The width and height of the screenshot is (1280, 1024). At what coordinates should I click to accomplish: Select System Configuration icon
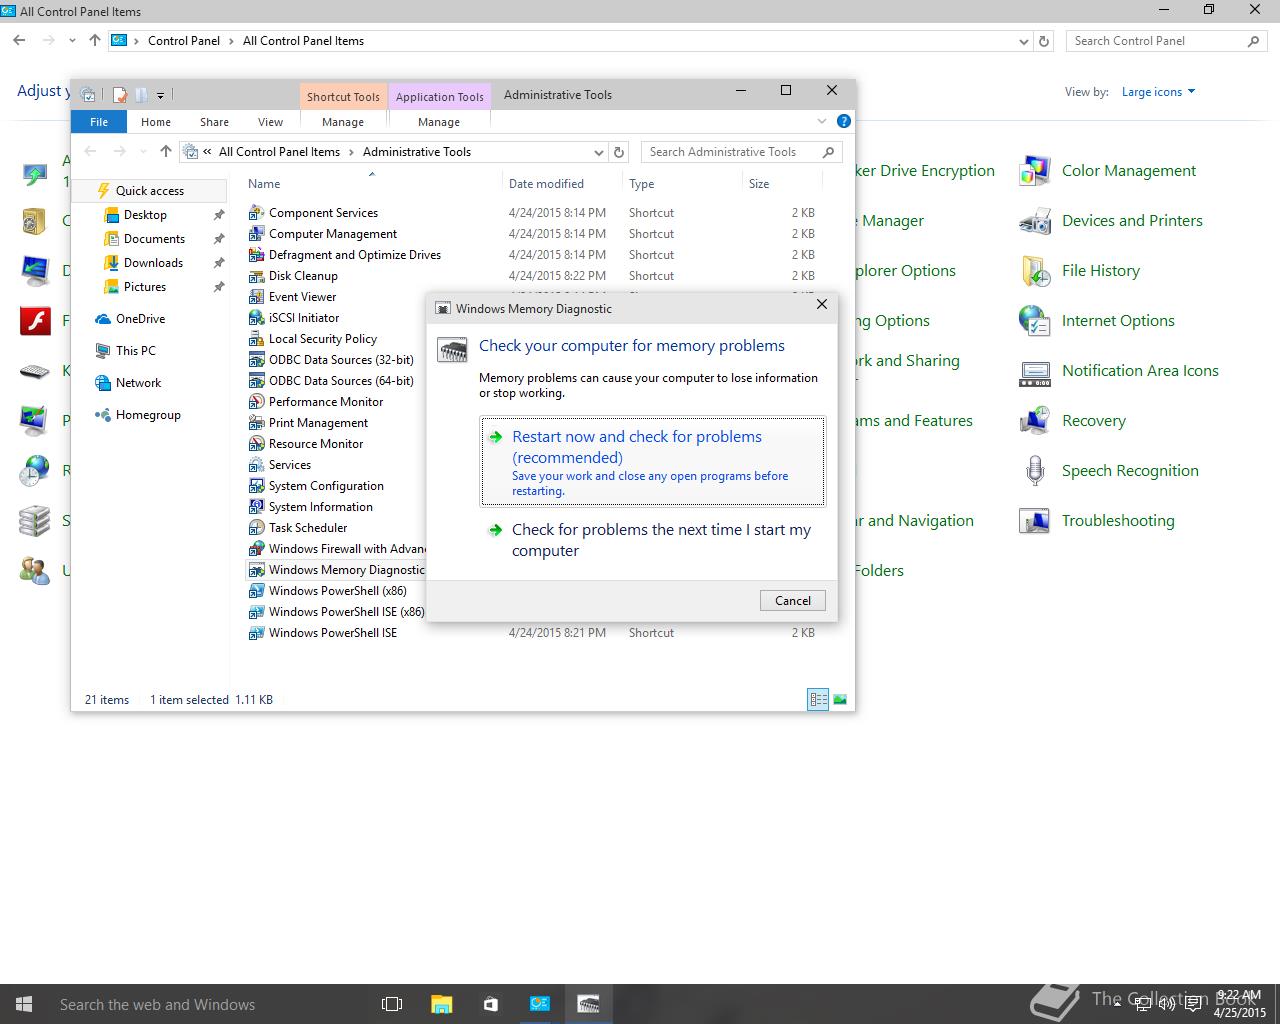point(256,486)
